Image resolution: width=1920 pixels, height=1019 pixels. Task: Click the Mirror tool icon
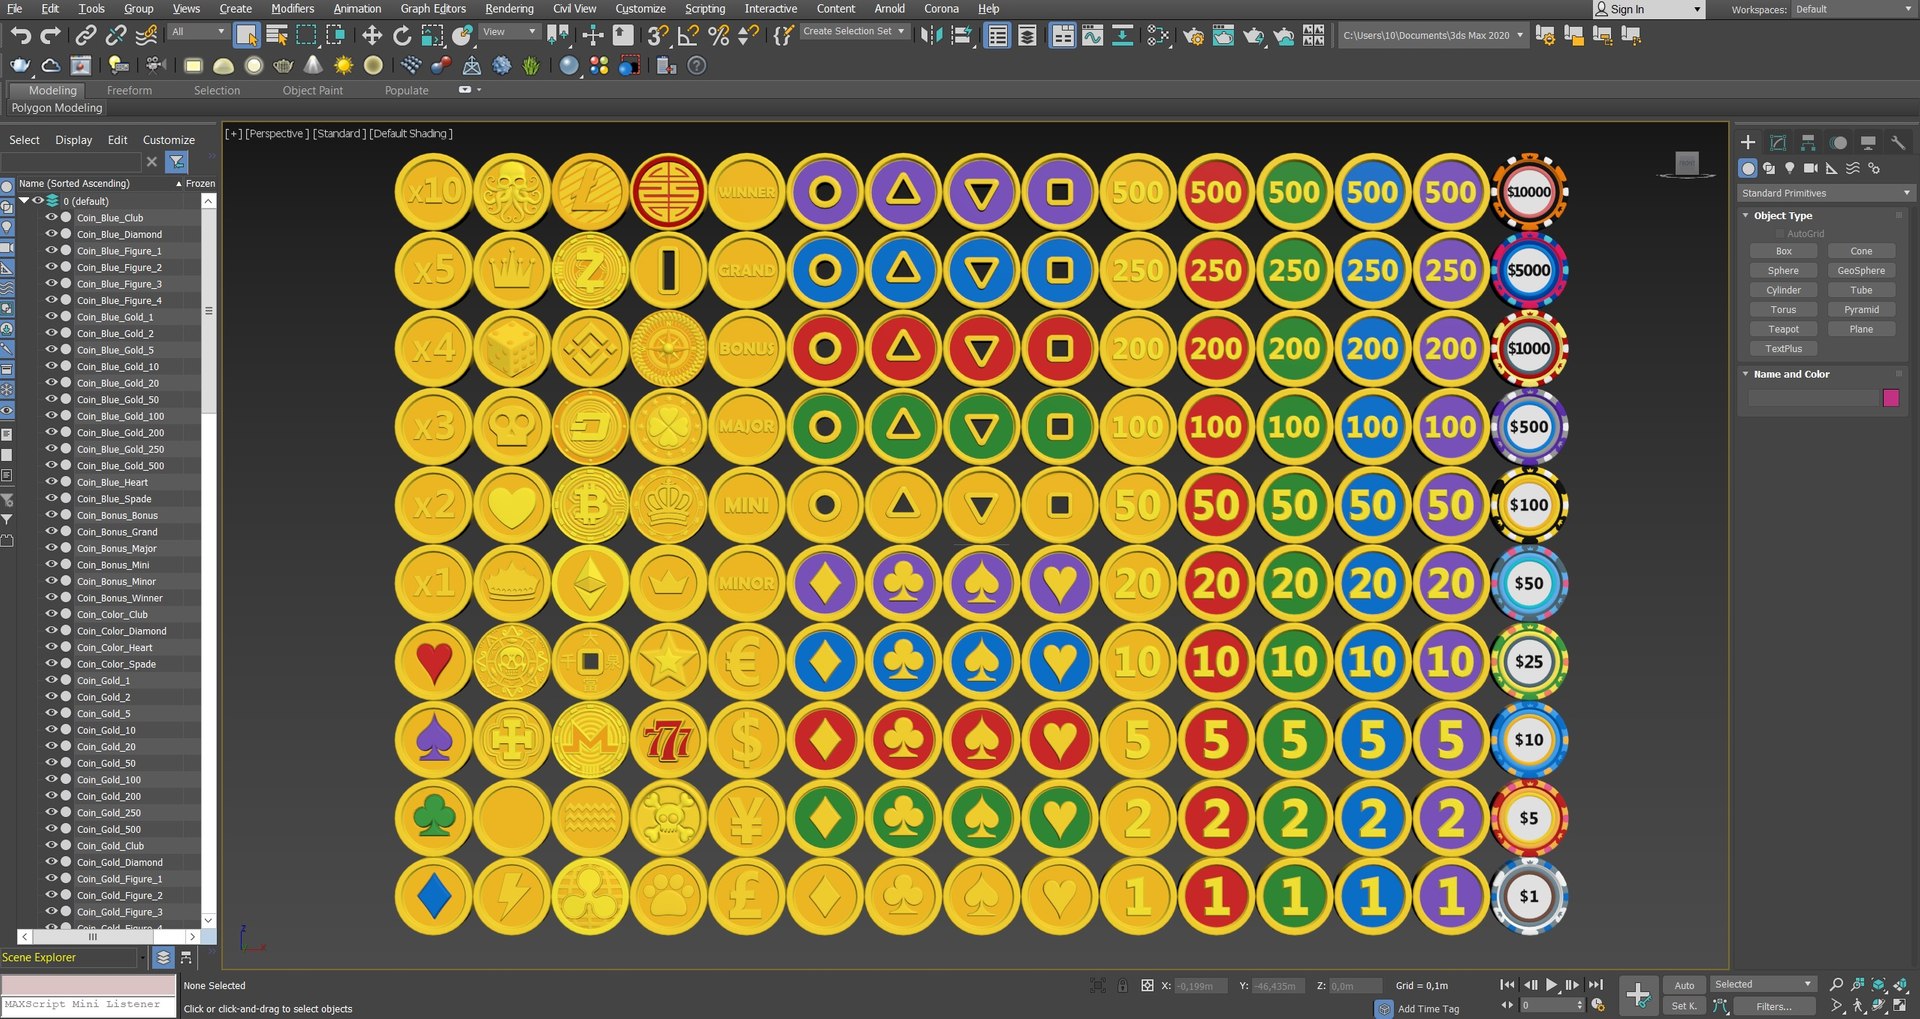tap(932, 36)
